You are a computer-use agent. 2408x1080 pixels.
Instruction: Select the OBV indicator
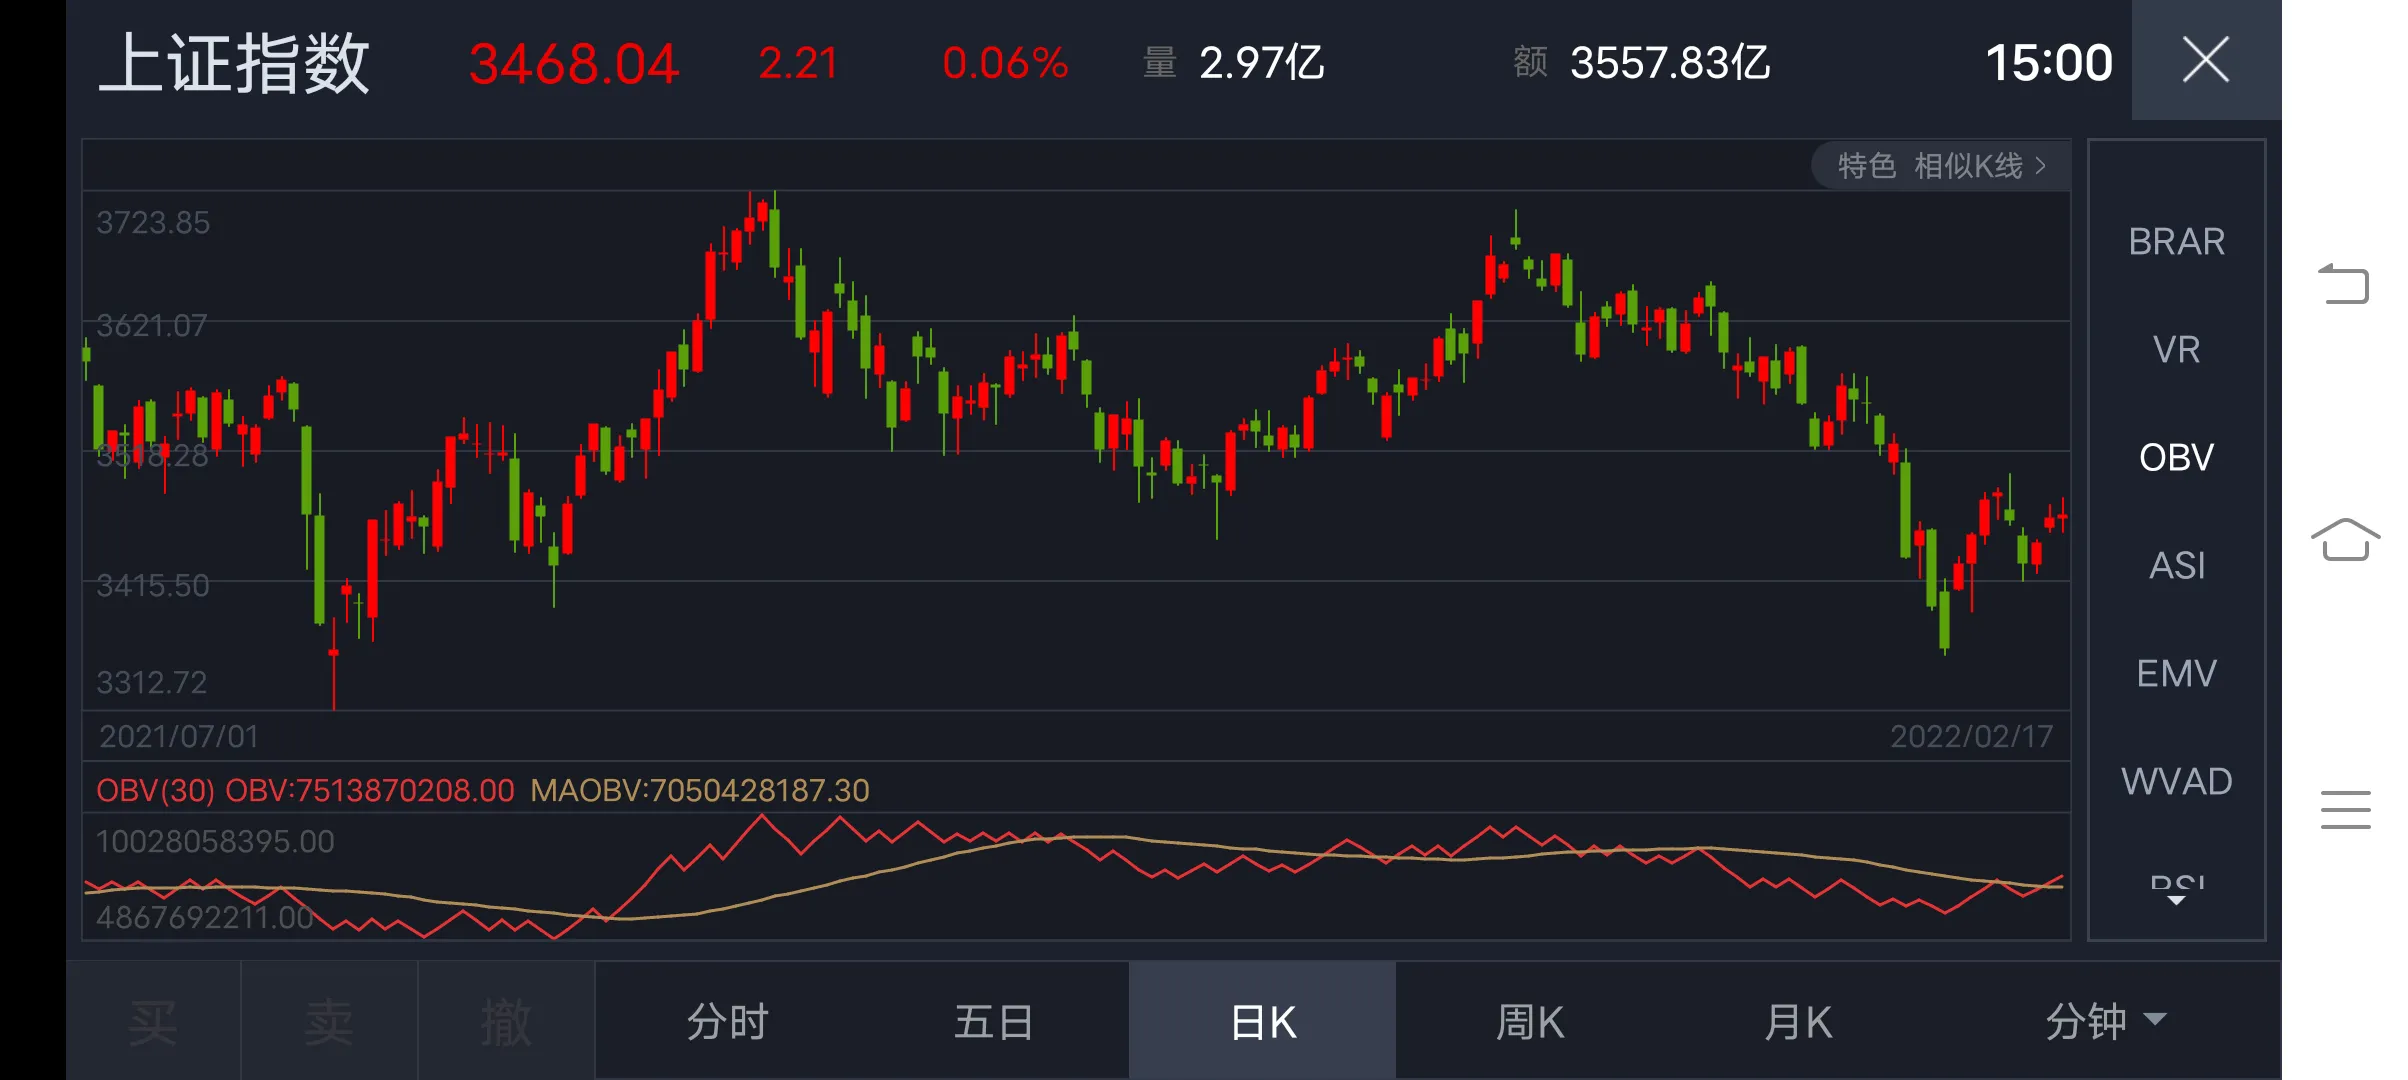2176,458
